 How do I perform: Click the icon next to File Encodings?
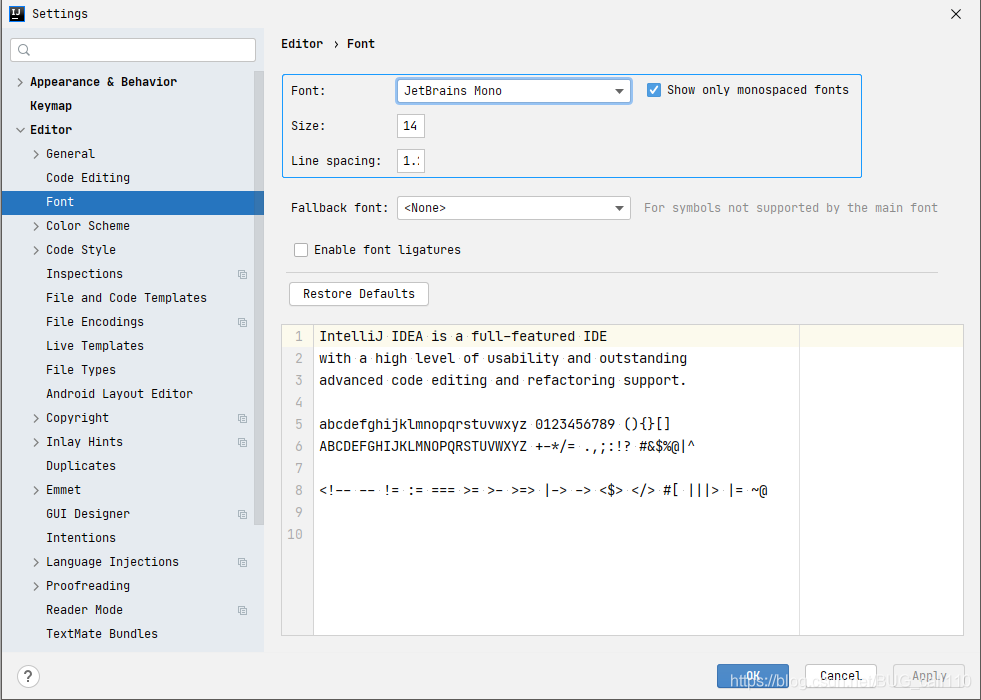point(241,321)
